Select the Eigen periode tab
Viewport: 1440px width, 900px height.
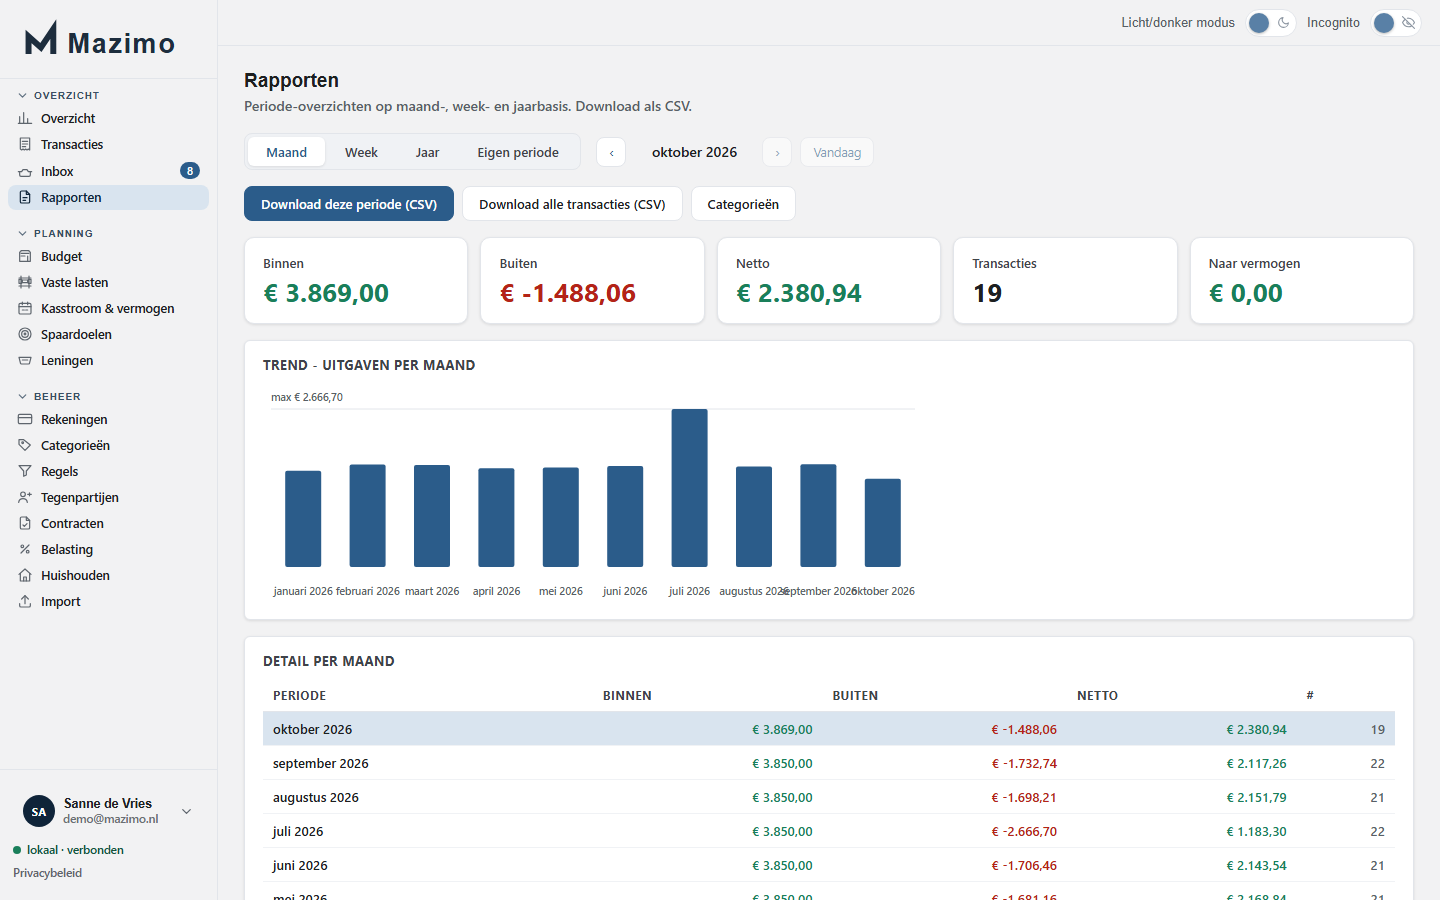coord(518,152)
